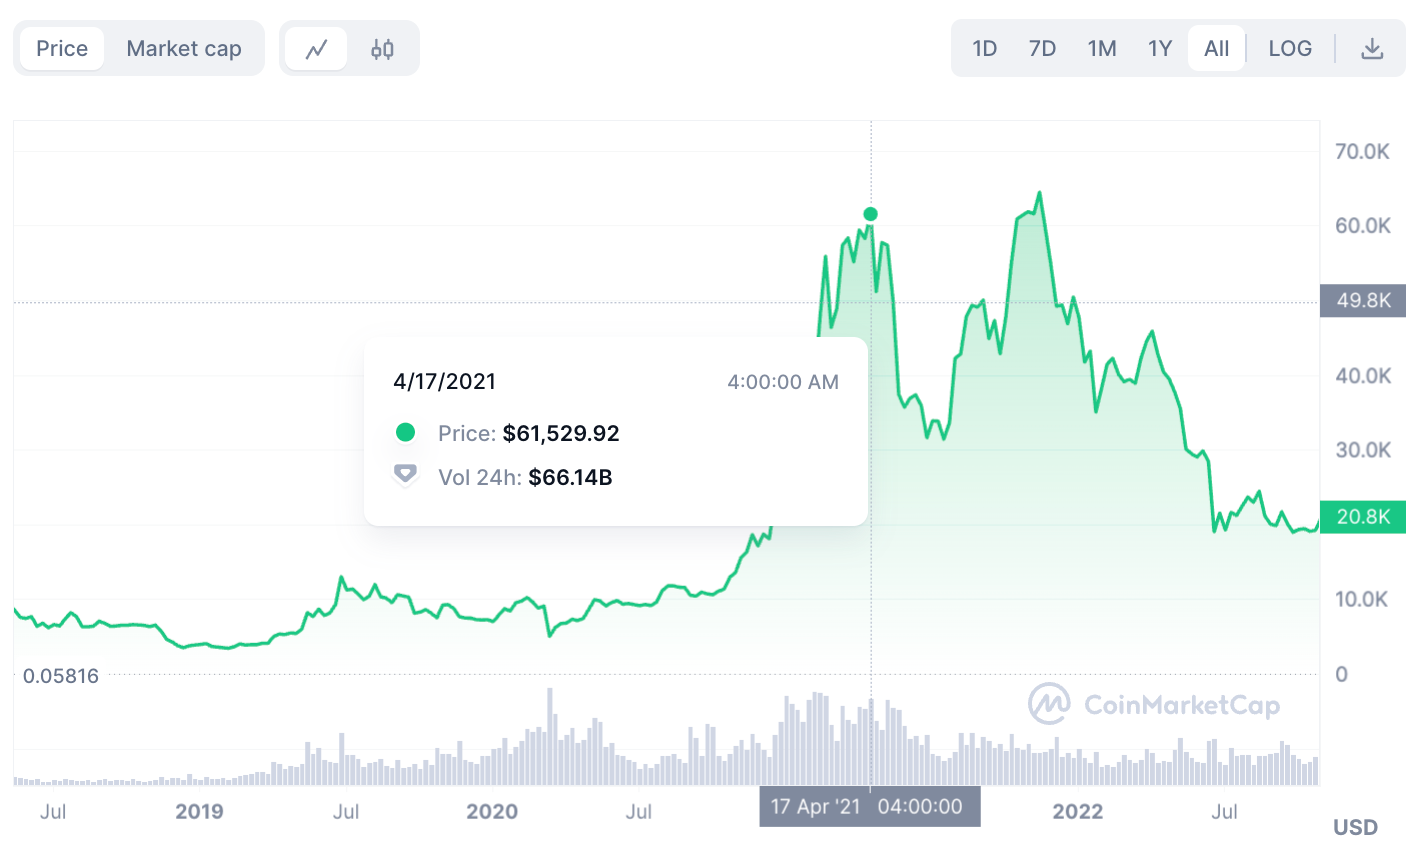Click the 70.0K y-axis label
The height and width of the screenshot is (848, 1422).
(1363, 152)
